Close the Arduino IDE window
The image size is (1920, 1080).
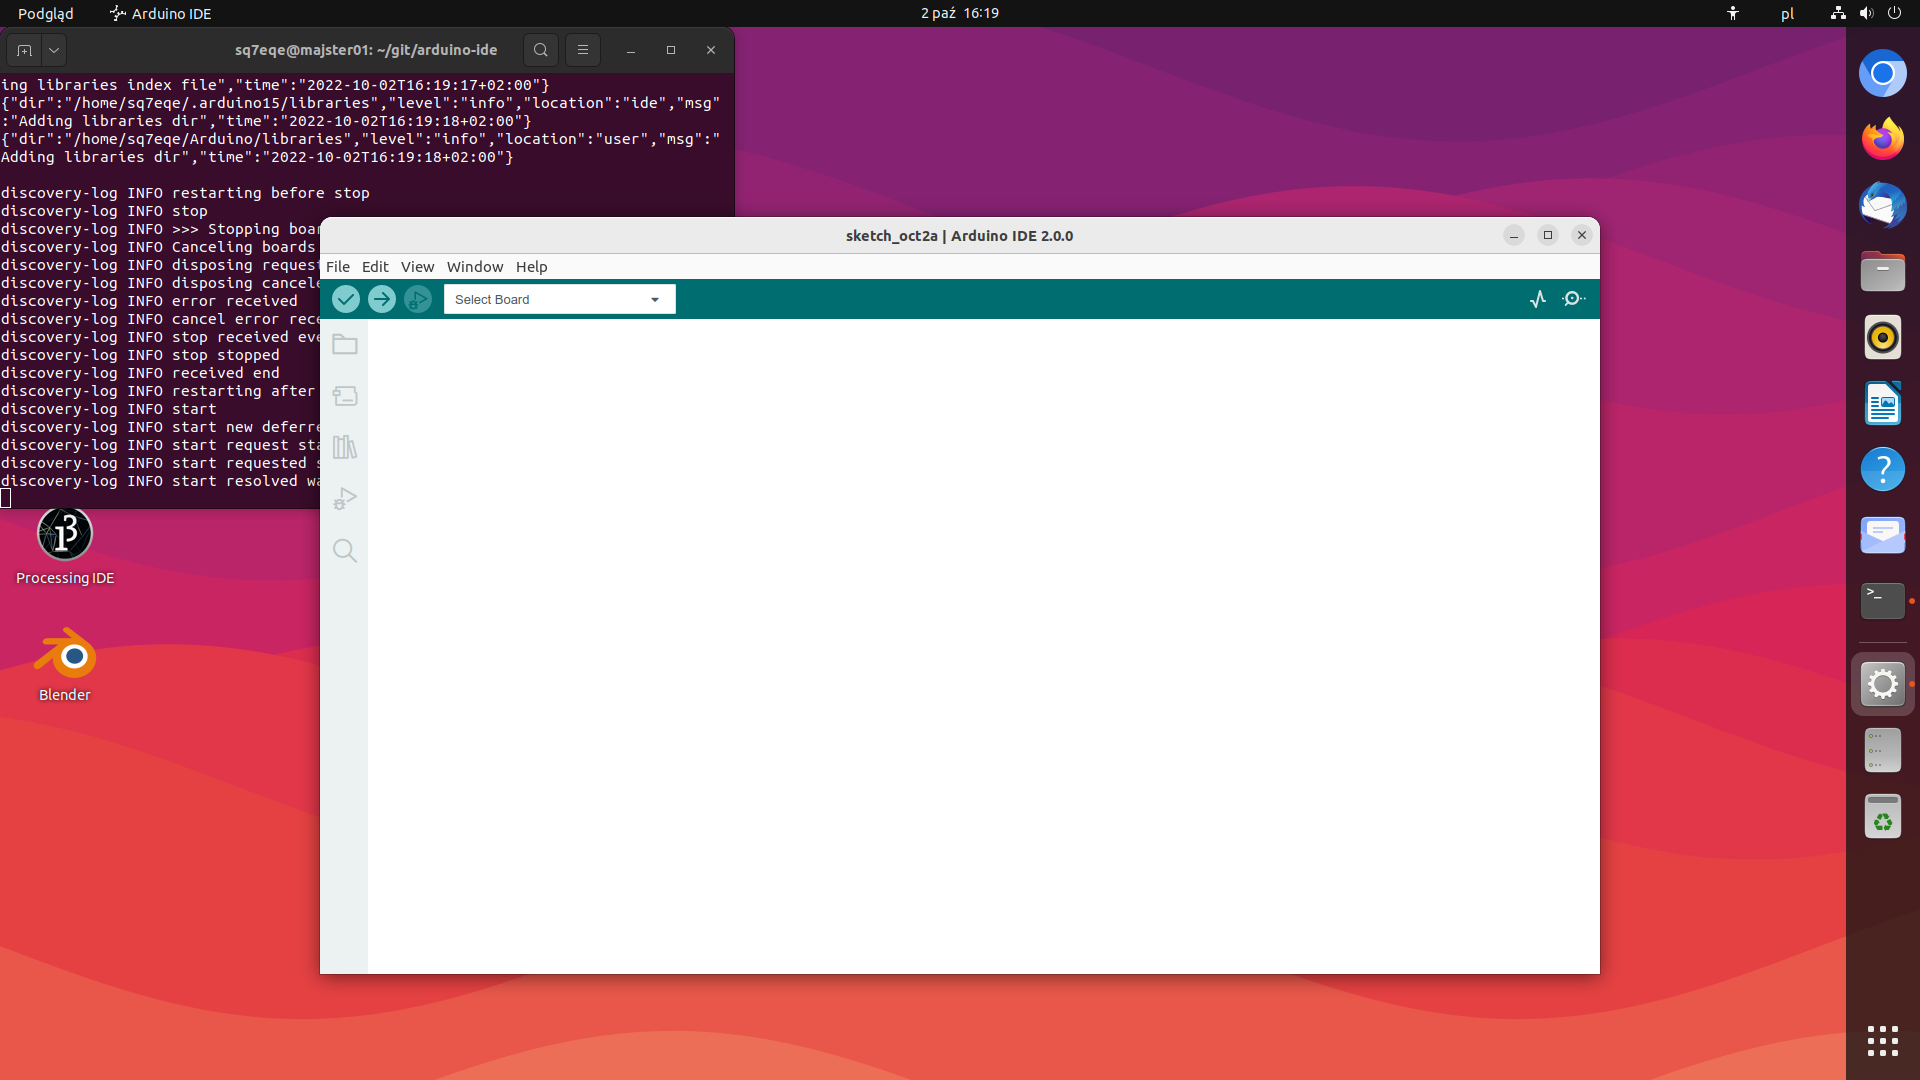1582,235
